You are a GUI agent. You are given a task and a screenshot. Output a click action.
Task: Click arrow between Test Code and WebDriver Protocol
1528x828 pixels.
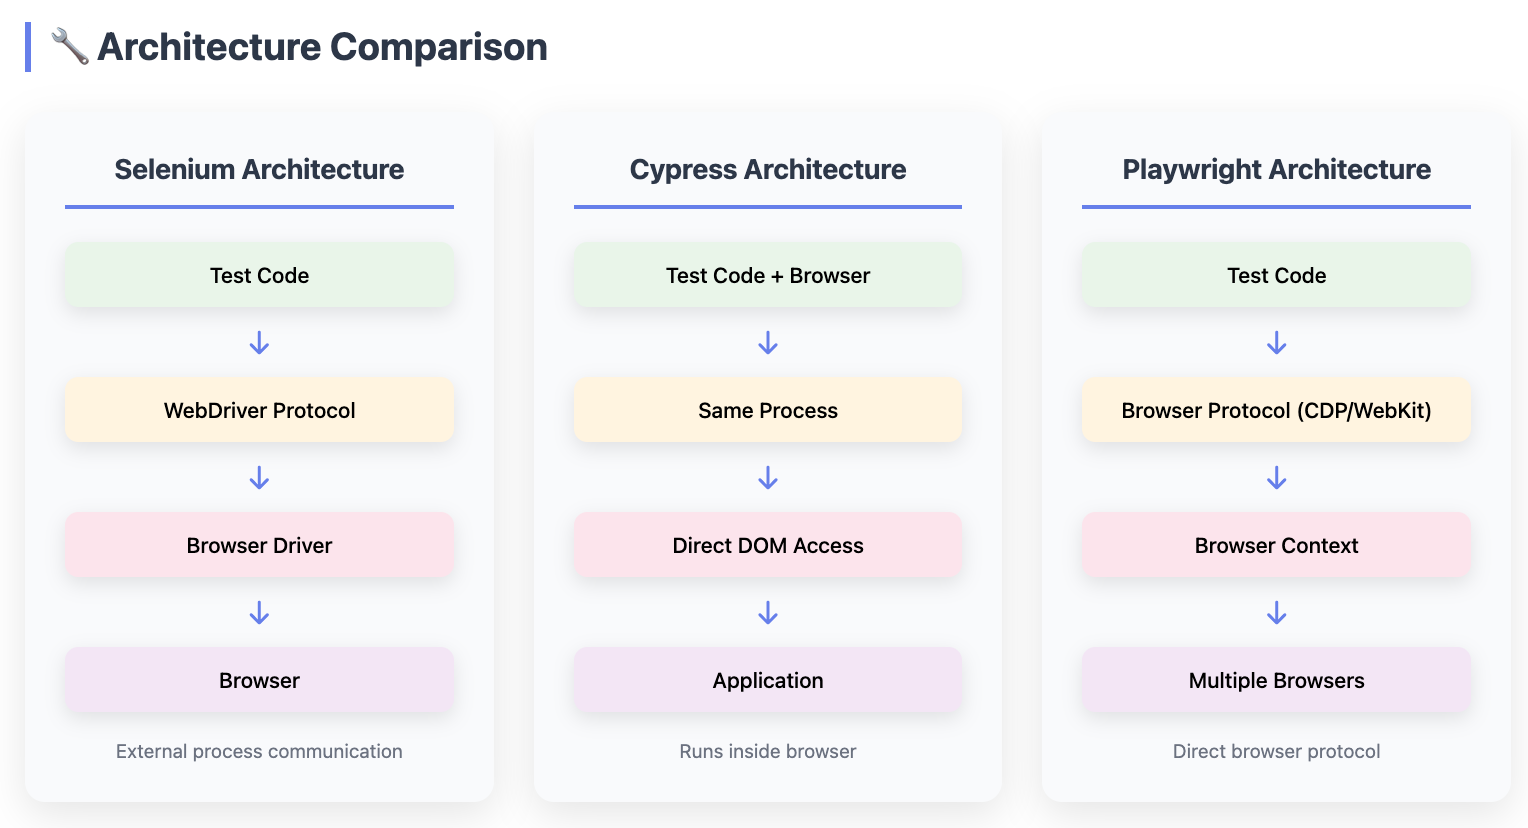(x=259, y=343)
